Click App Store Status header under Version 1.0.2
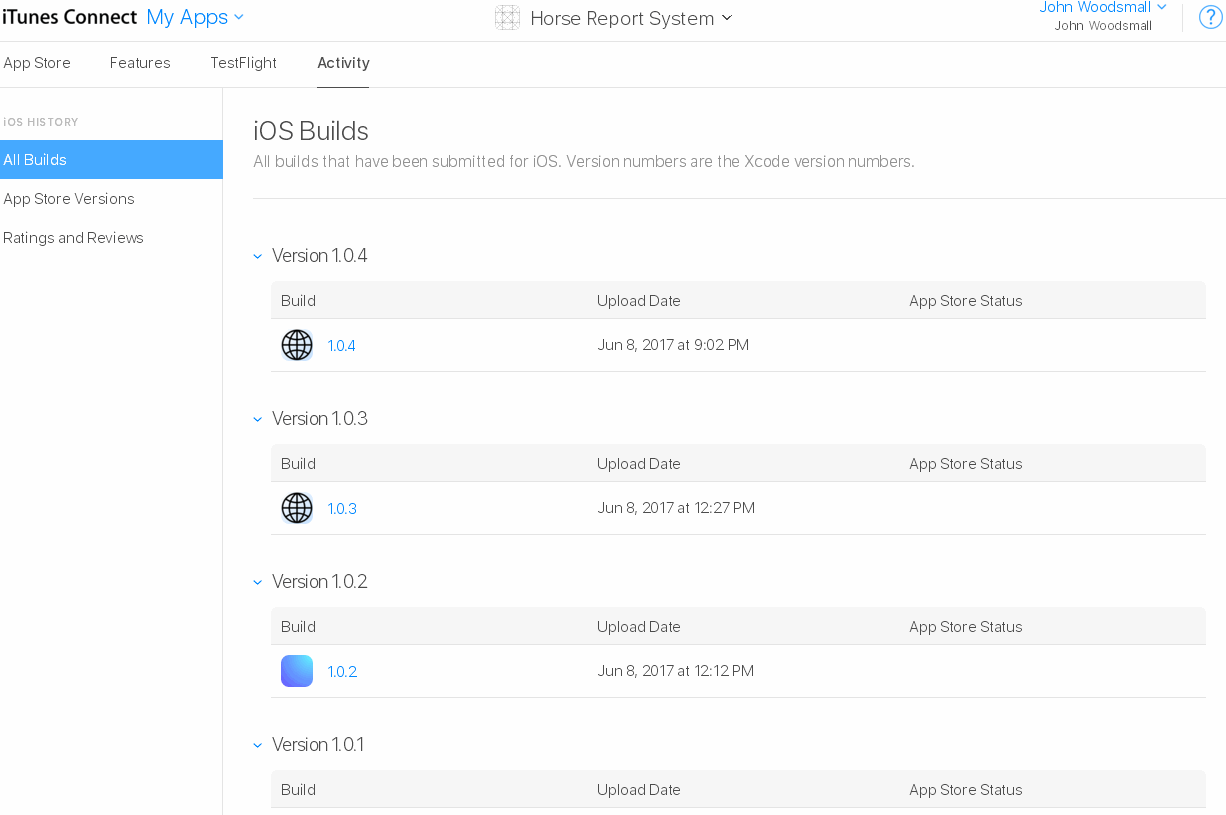 (x=966, y=627)
